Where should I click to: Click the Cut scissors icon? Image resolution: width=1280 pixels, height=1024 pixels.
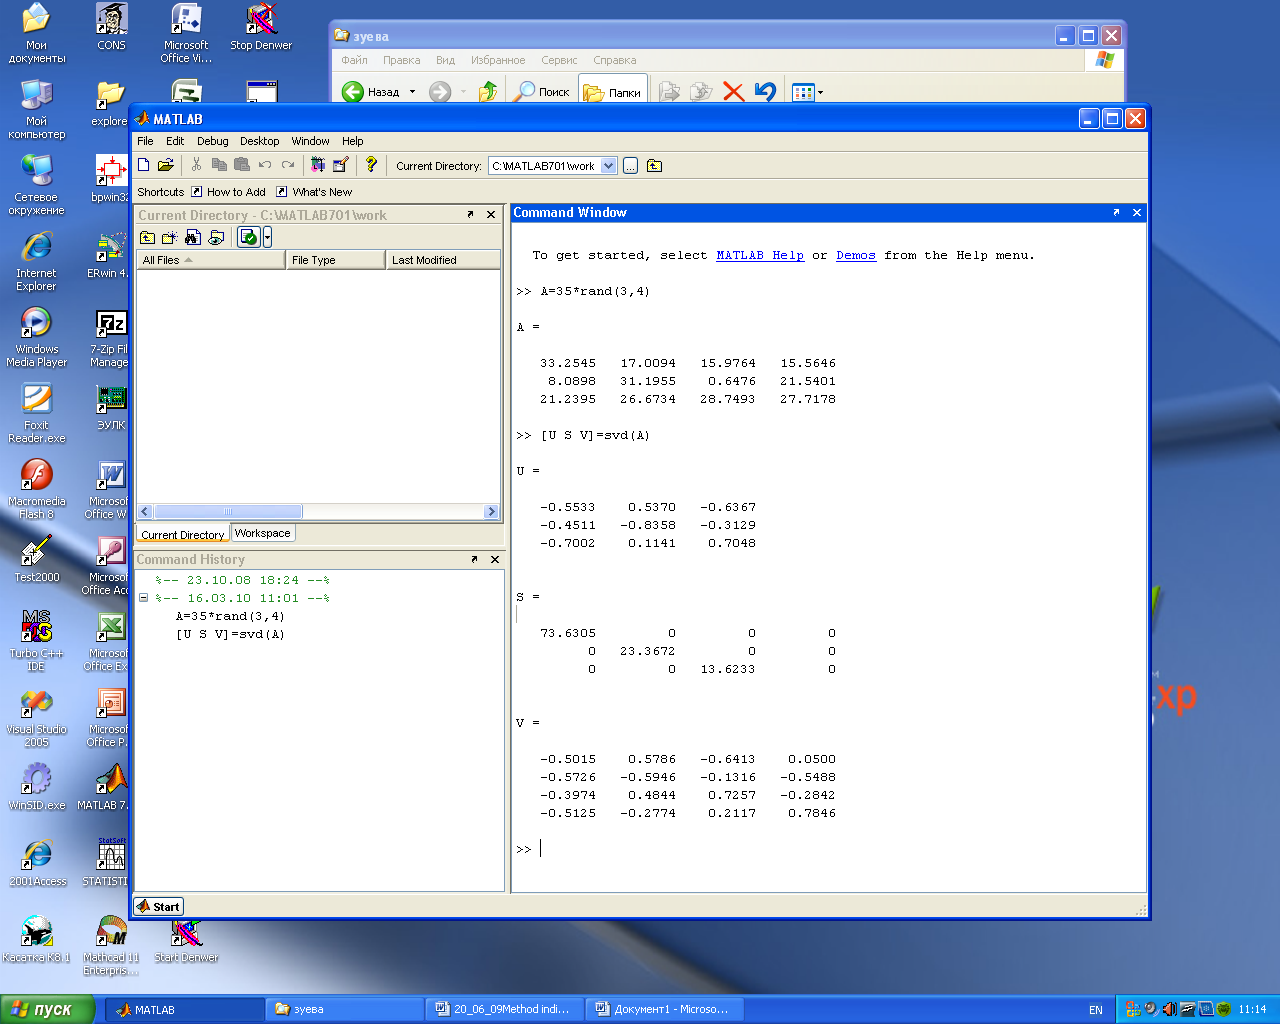tap(196, 165)
